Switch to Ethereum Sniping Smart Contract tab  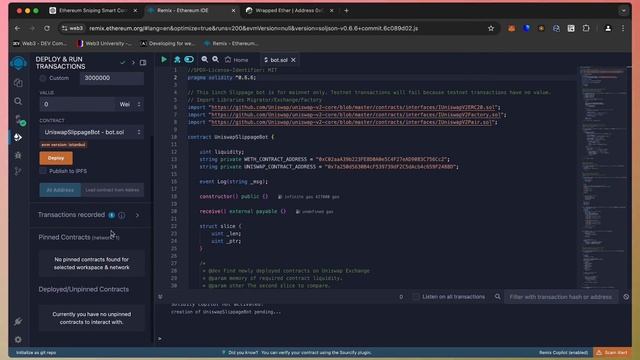(93, 11)
